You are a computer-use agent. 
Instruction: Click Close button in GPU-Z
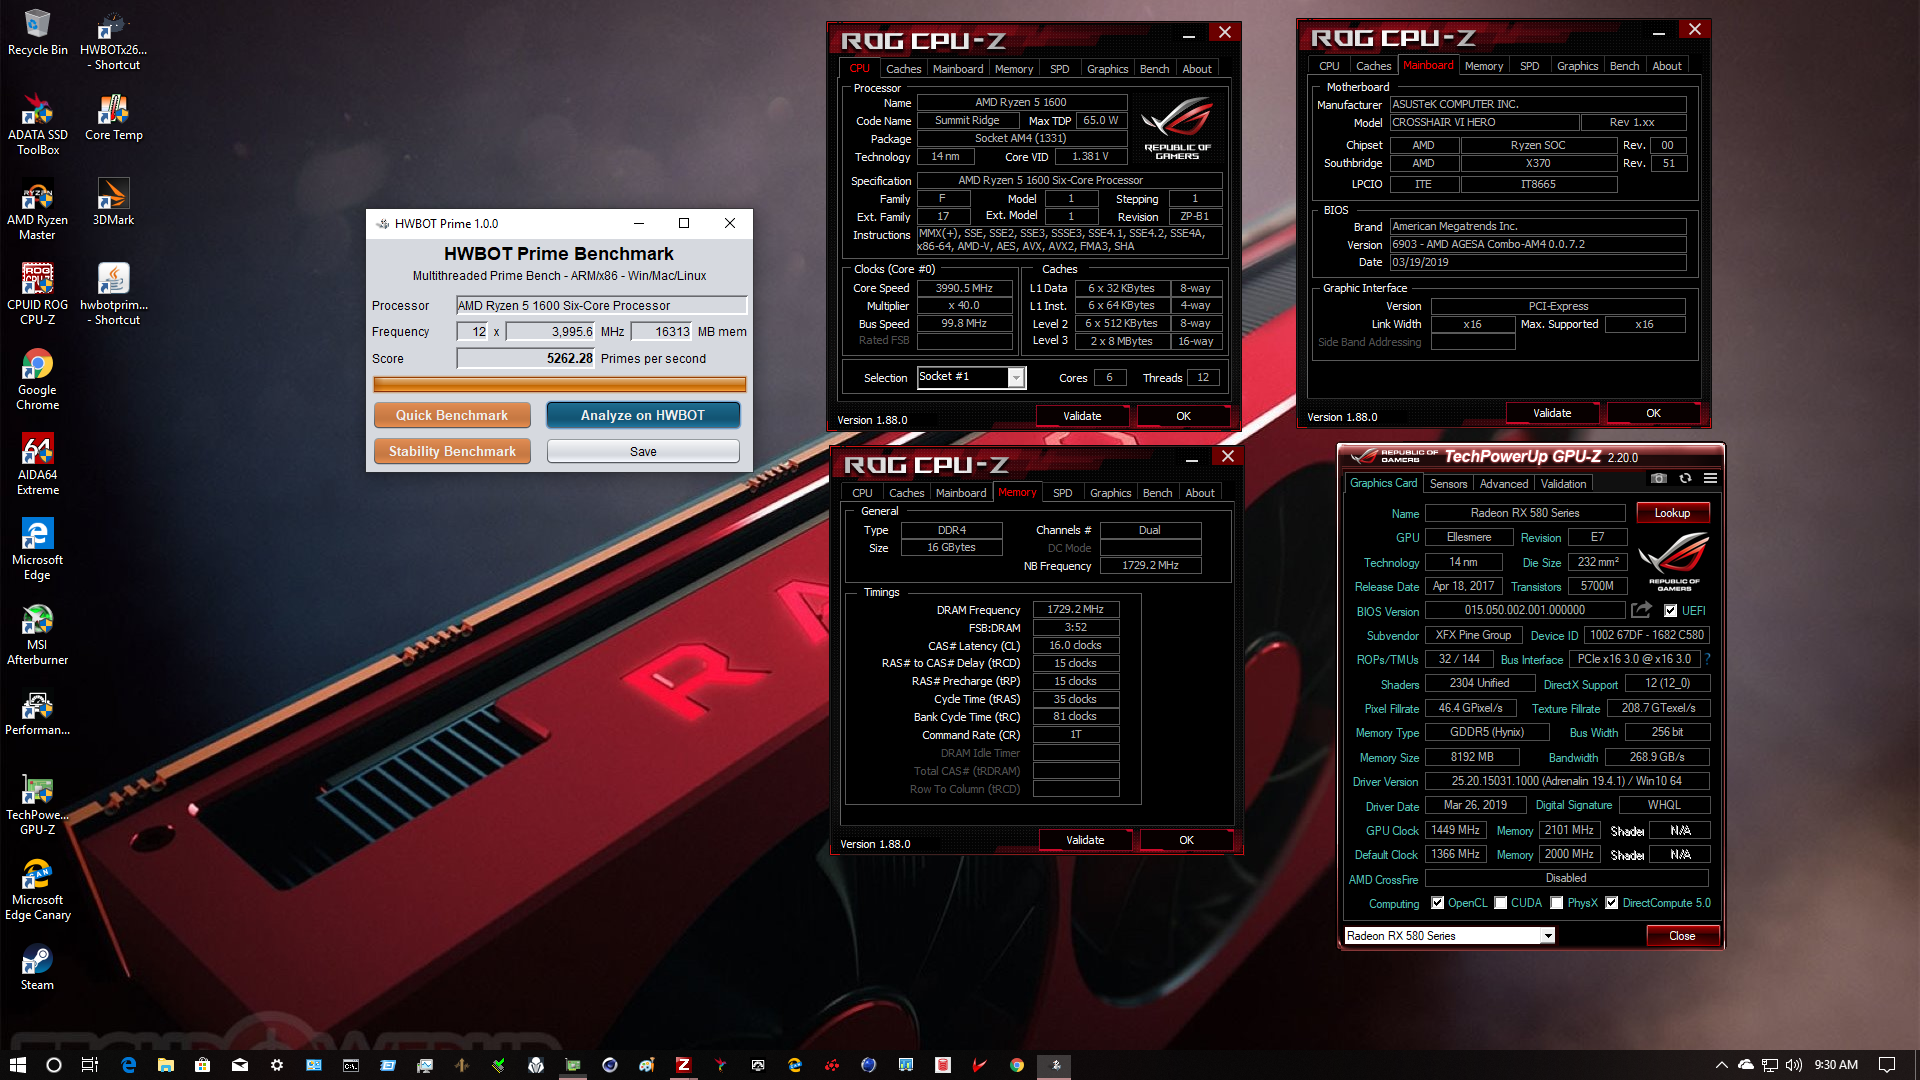[1682, 936]
